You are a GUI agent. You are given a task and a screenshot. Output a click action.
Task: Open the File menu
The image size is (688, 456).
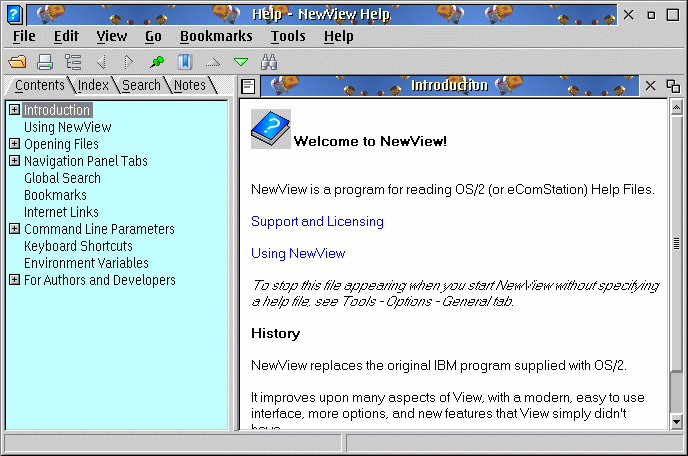(24, 36)
